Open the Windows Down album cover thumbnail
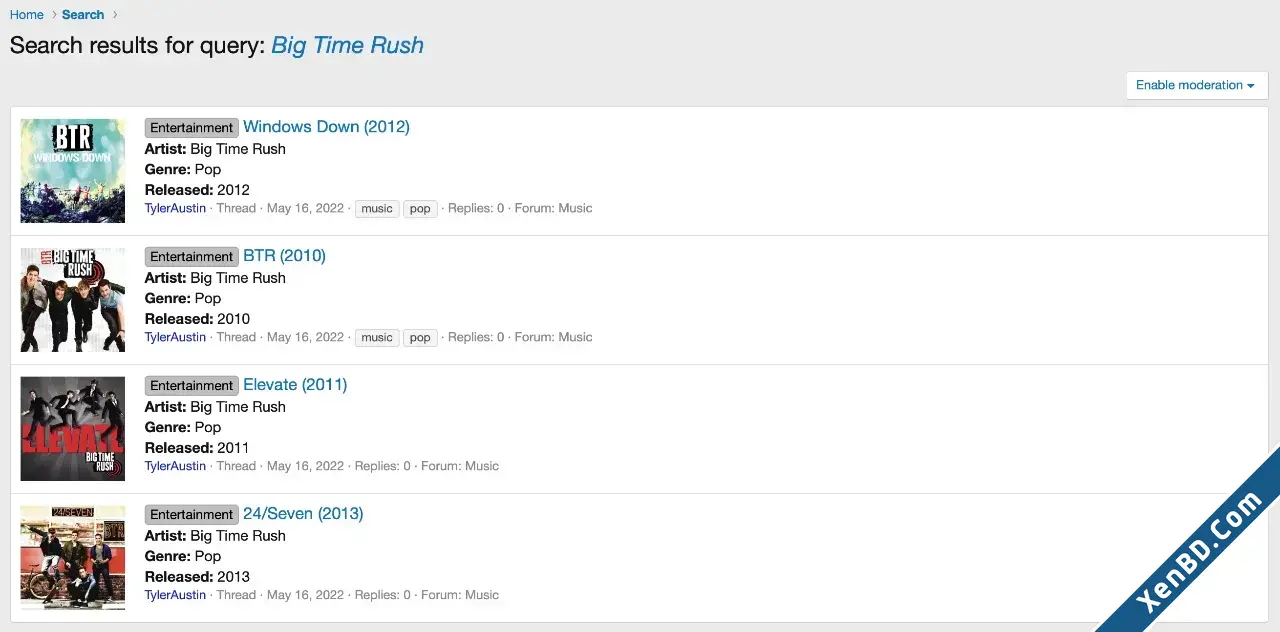Image resolution: width=1280 pixels, height=632 pixels. [73, 171]
